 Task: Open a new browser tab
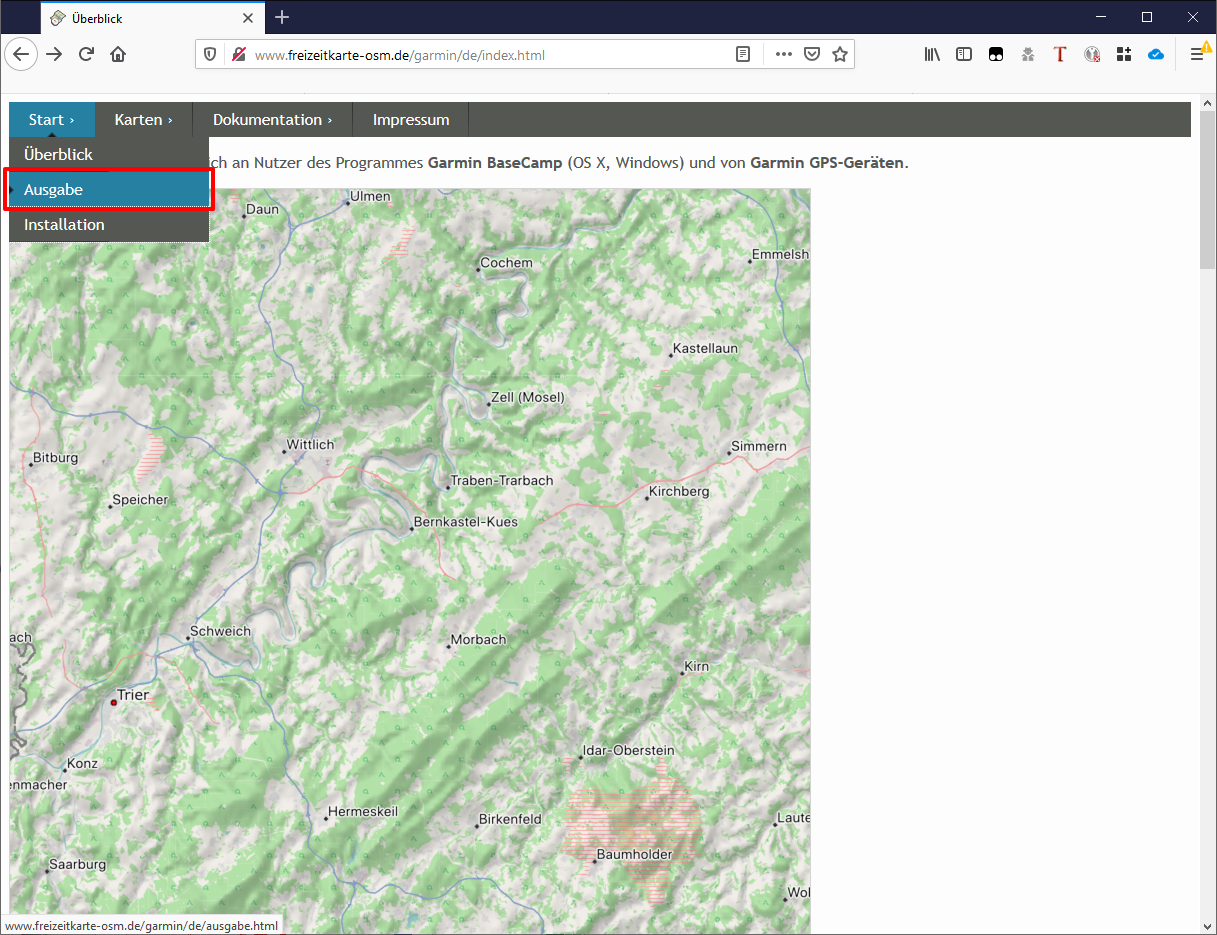click(x=282, y=17)
